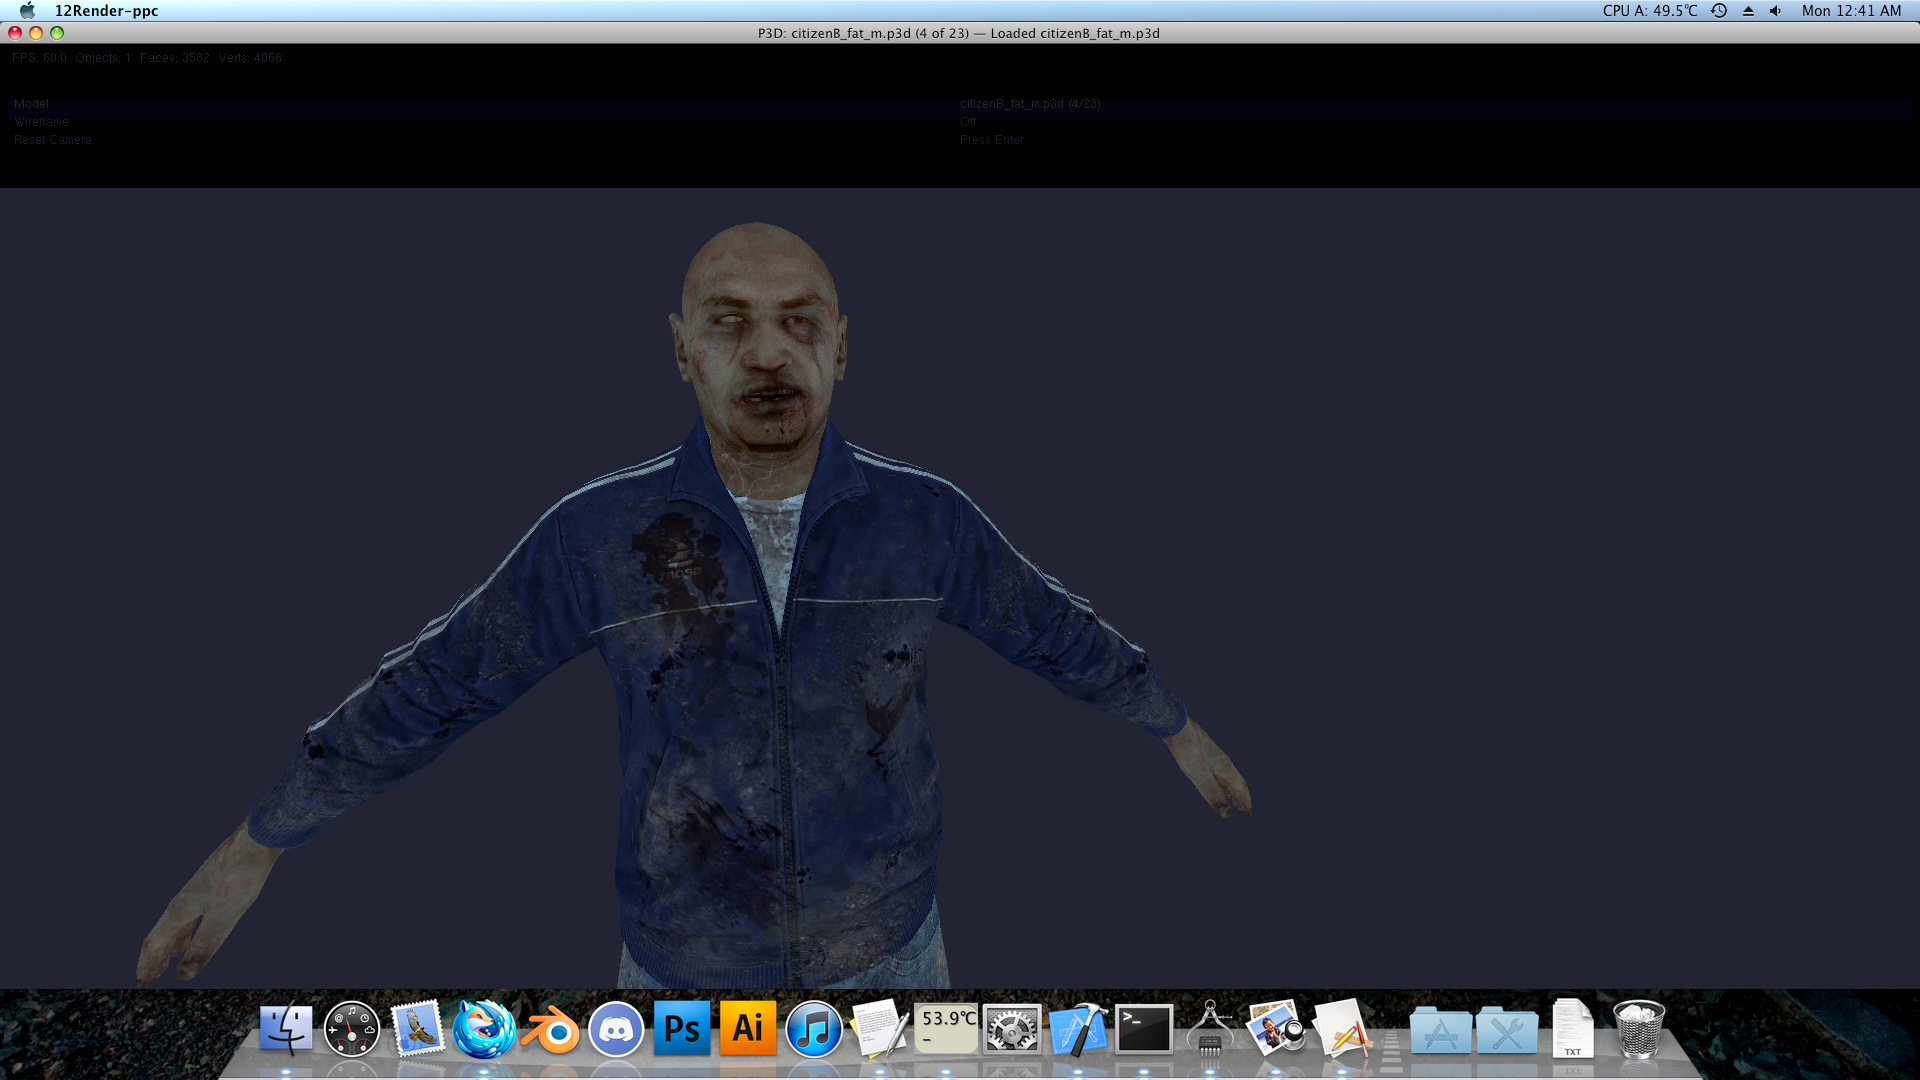
Task: Open Discord from the dock
Action: pyautogui.click(x=616, y=1030)
